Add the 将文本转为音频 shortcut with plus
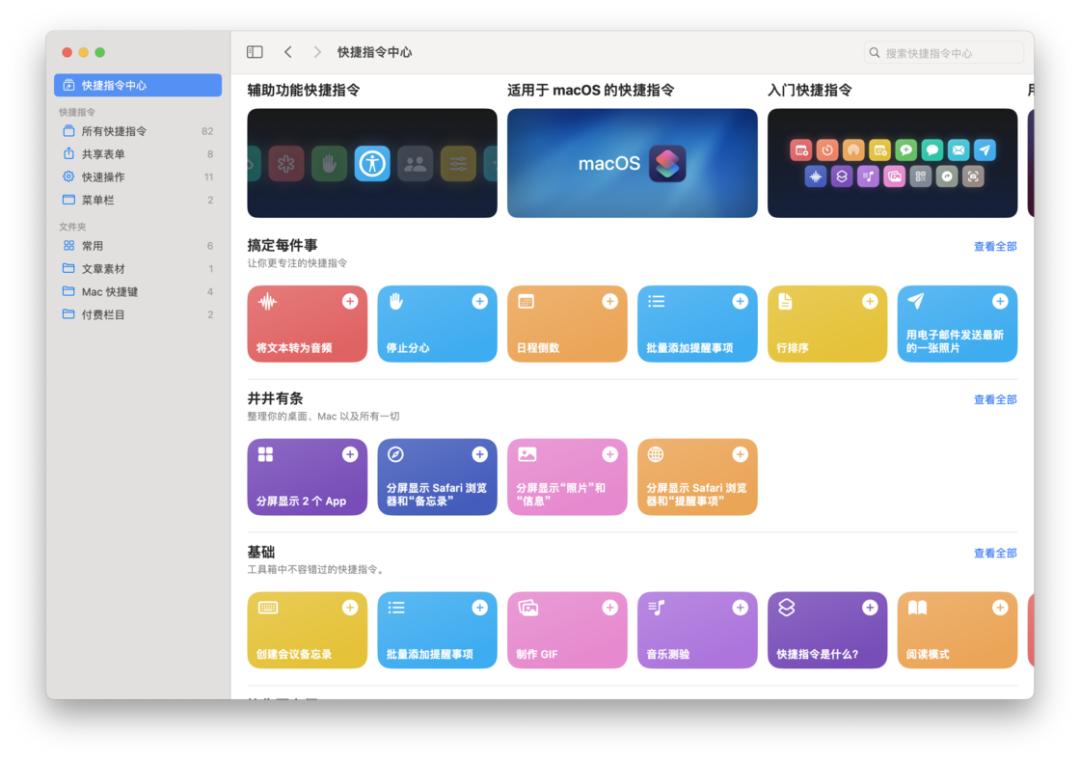 pos(350,301)
